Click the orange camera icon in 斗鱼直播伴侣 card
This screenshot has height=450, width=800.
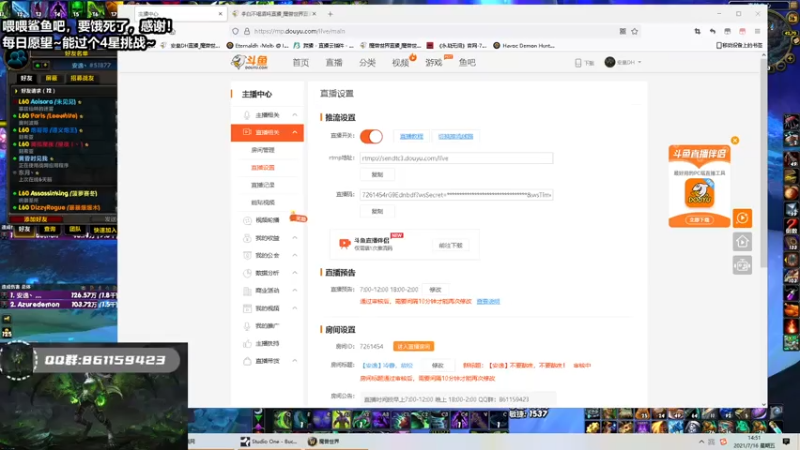click(x=344, y=244)
